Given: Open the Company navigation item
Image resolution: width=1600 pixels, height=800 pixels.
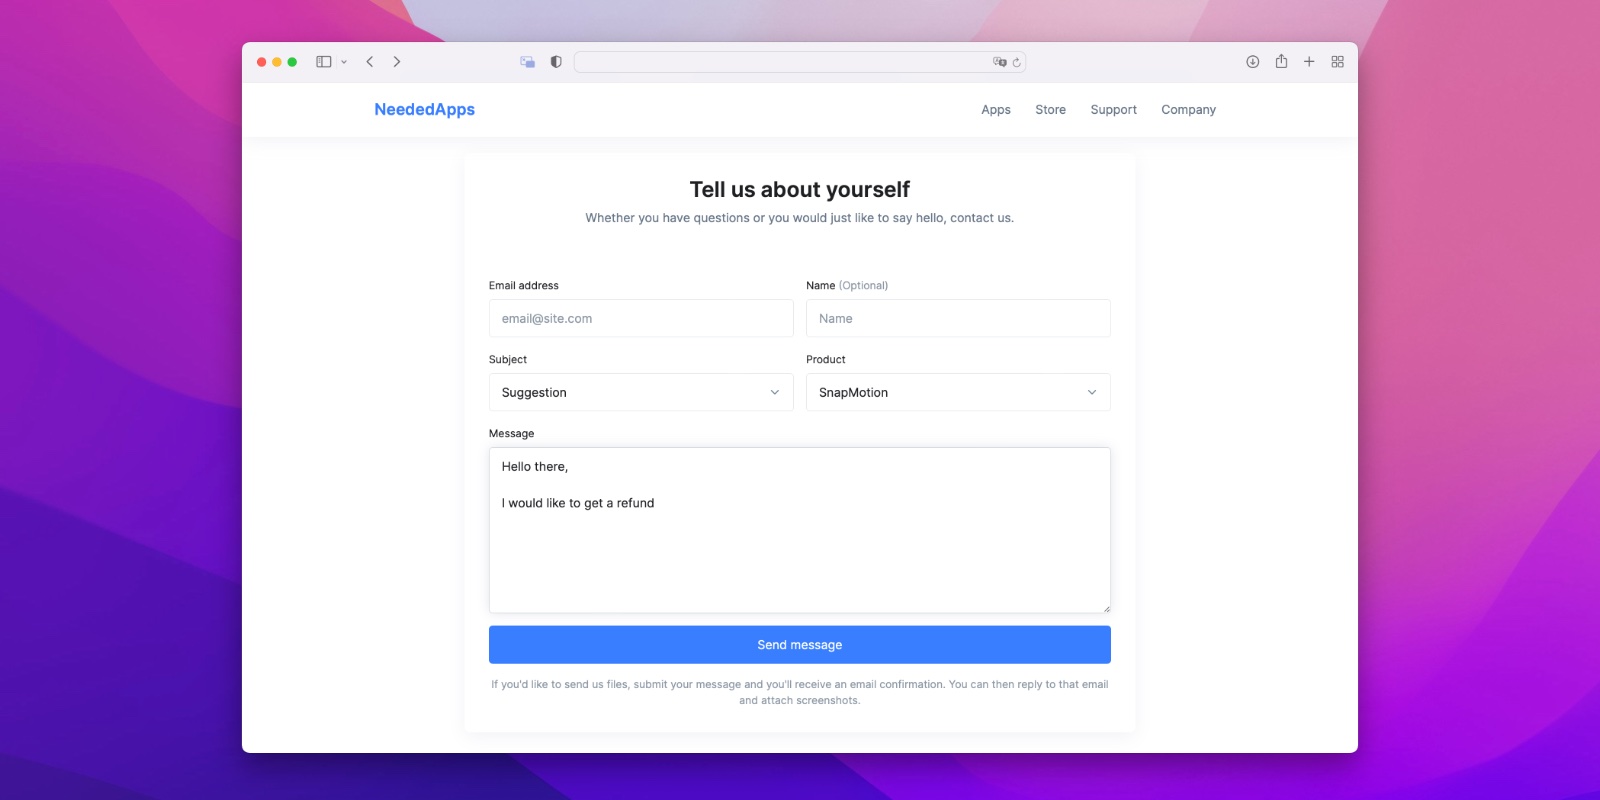Looking at the screenshot, I should [1188, 110].
